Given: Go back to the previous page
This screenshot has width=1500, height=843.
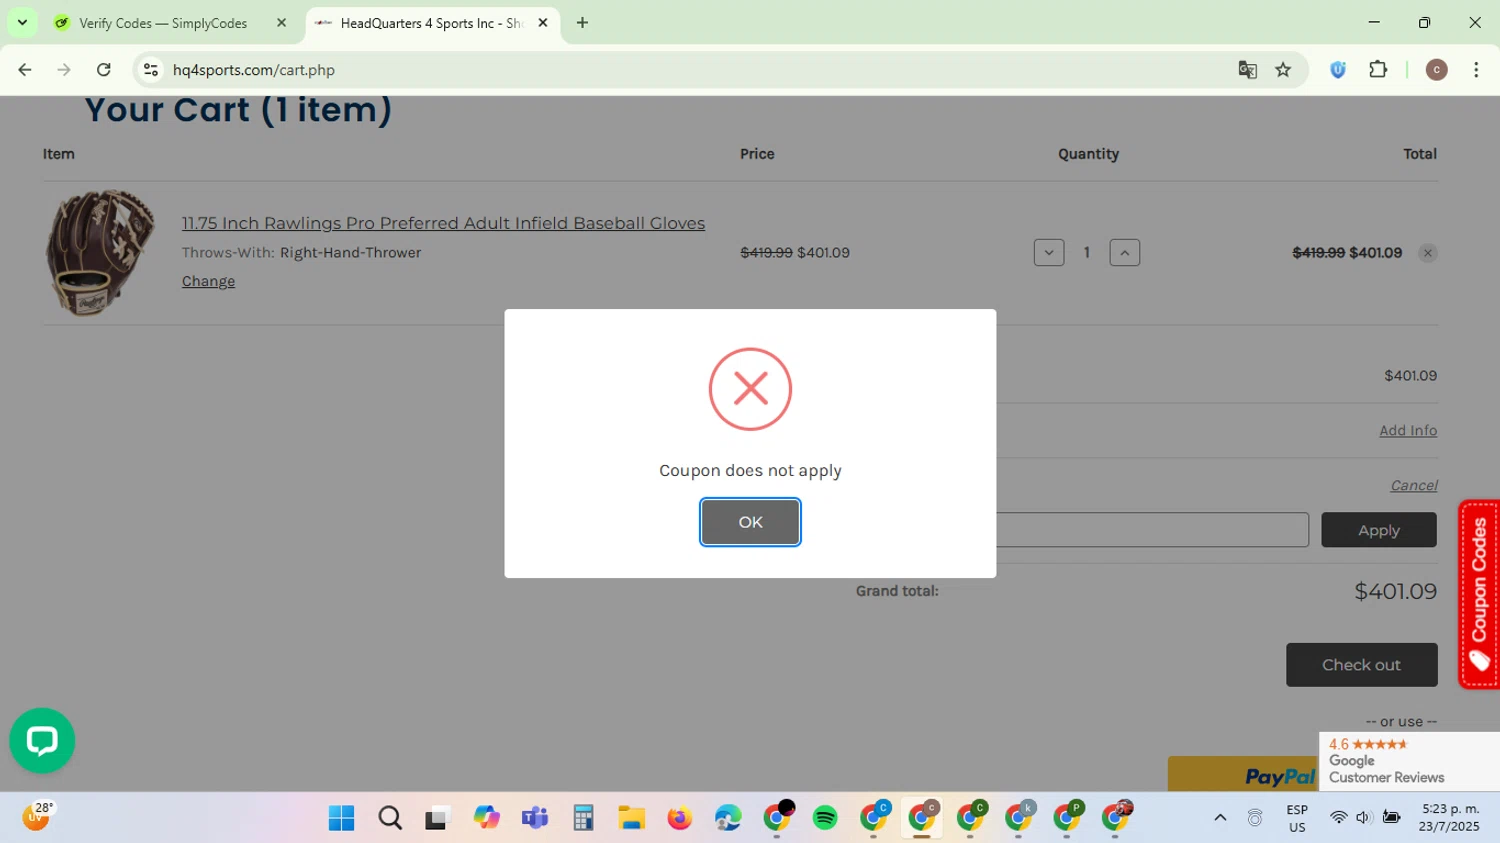Looking at the screenshot, I should (25, 70).
